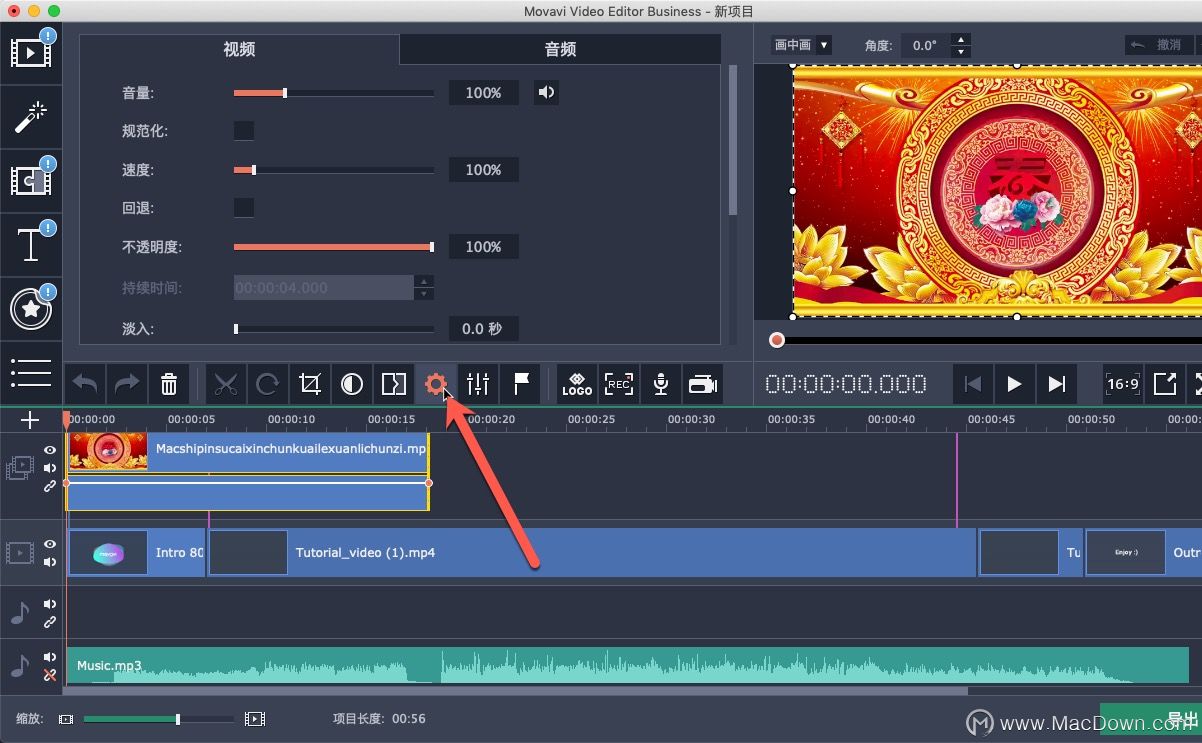Open the color adjustments tool
Image resolution: width=1202 pixels, height=743 pixels.
[352, 384]
